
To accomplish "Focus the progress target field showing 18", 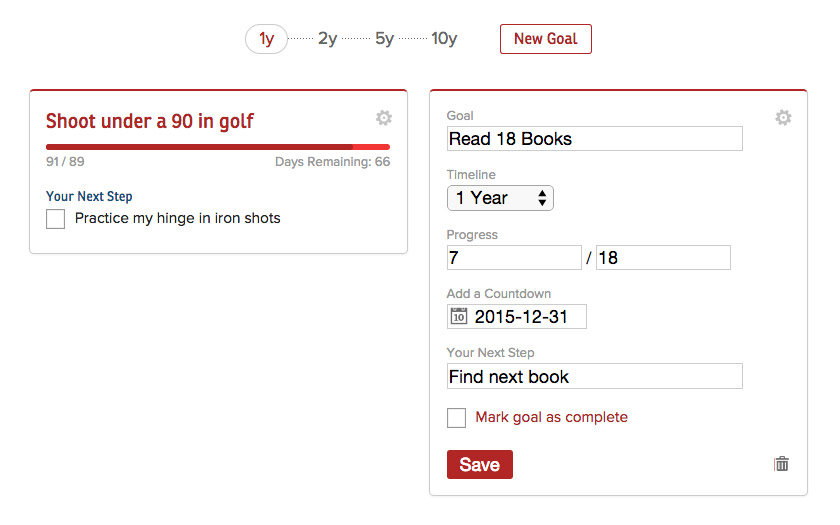I will click(x=663, y=258).
